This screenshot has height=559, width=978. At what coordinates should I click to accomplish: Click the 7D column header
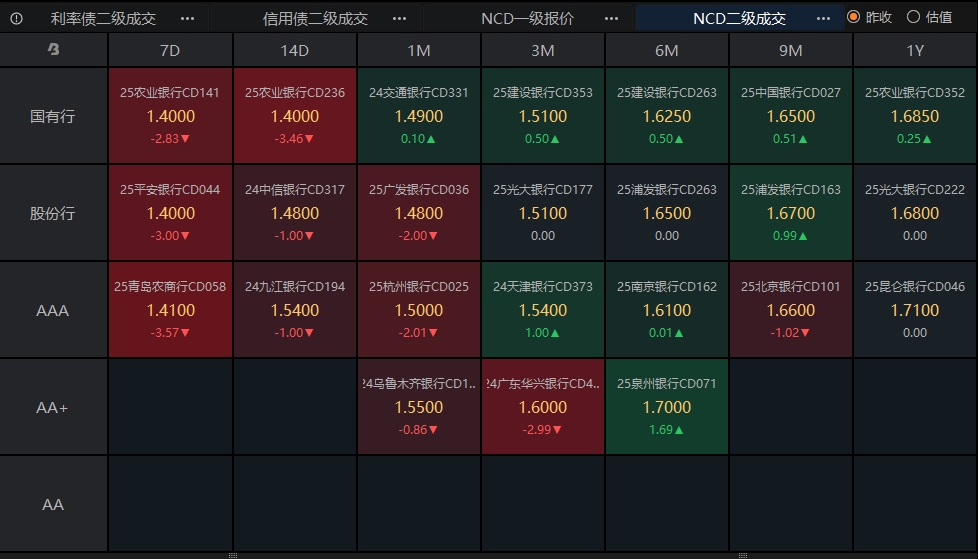point(170,50)
